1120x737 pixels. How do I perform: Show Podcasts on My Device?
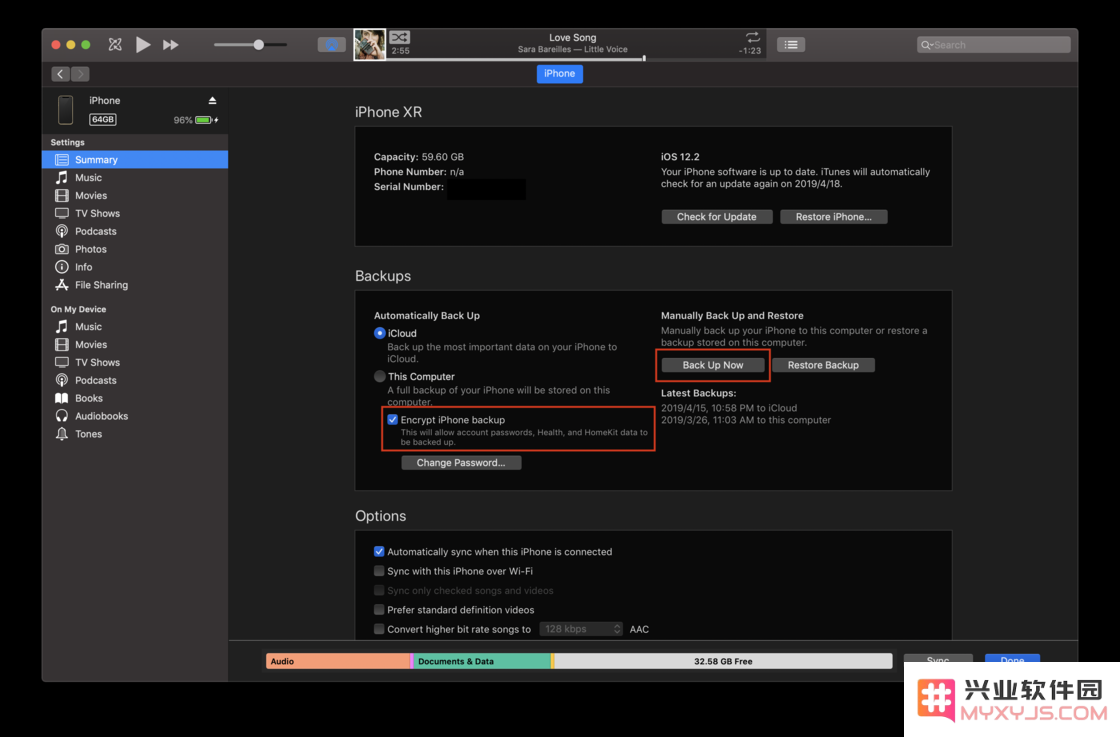click(135, 380)
